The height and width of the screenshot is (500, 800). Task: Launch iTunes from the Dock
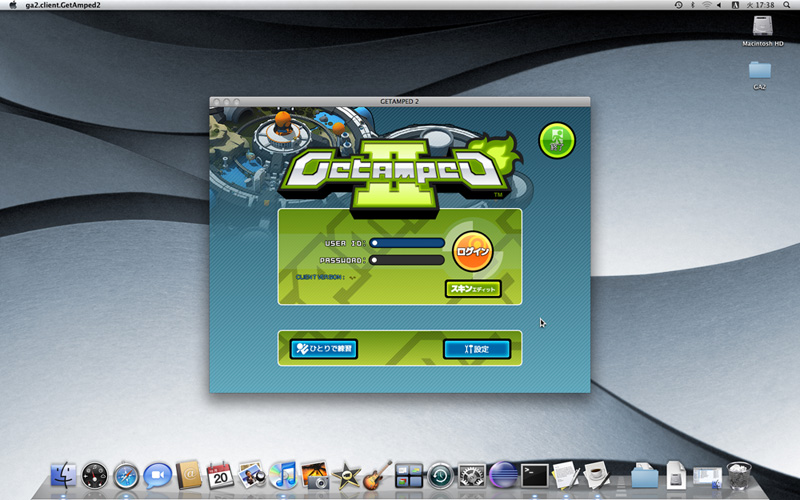pyautogui.click(x=283, y=474)
